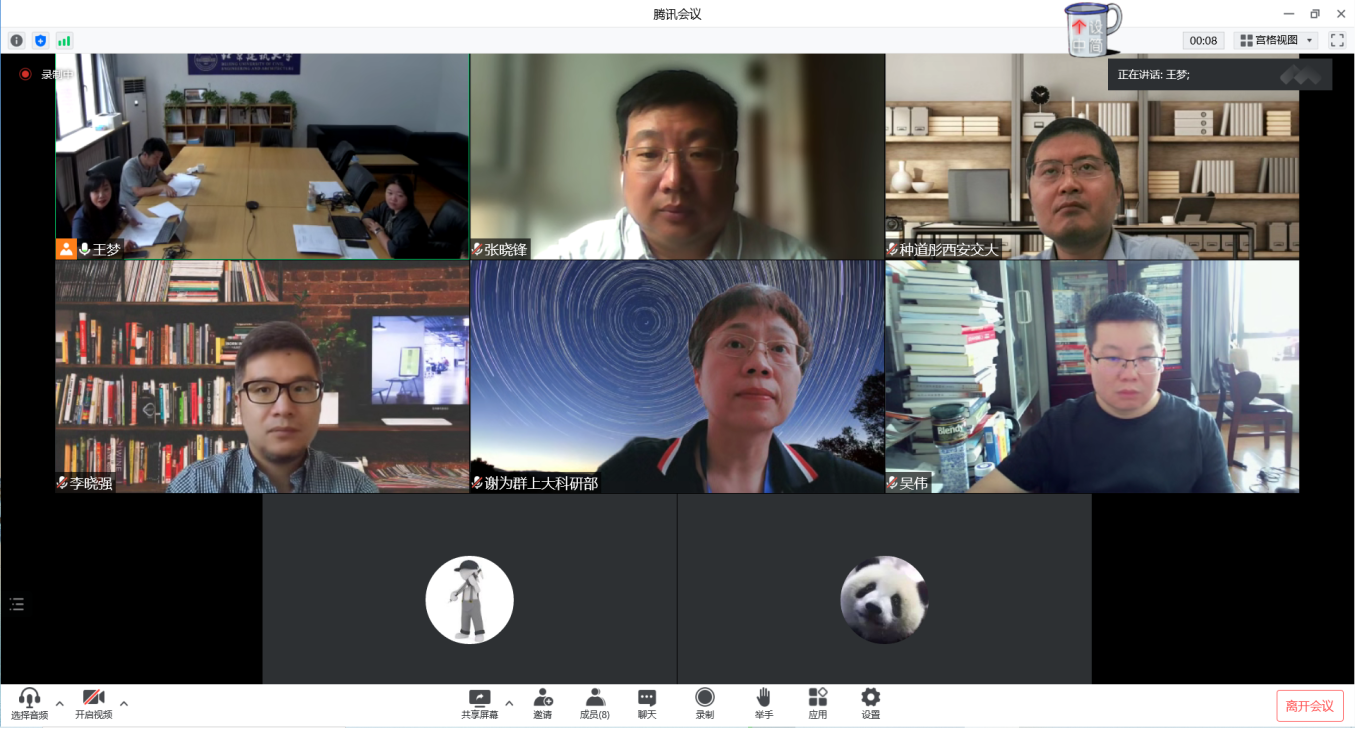Click the 选择音频 headphone button
The image size is (1355, 729).
[x=29, y=703]
